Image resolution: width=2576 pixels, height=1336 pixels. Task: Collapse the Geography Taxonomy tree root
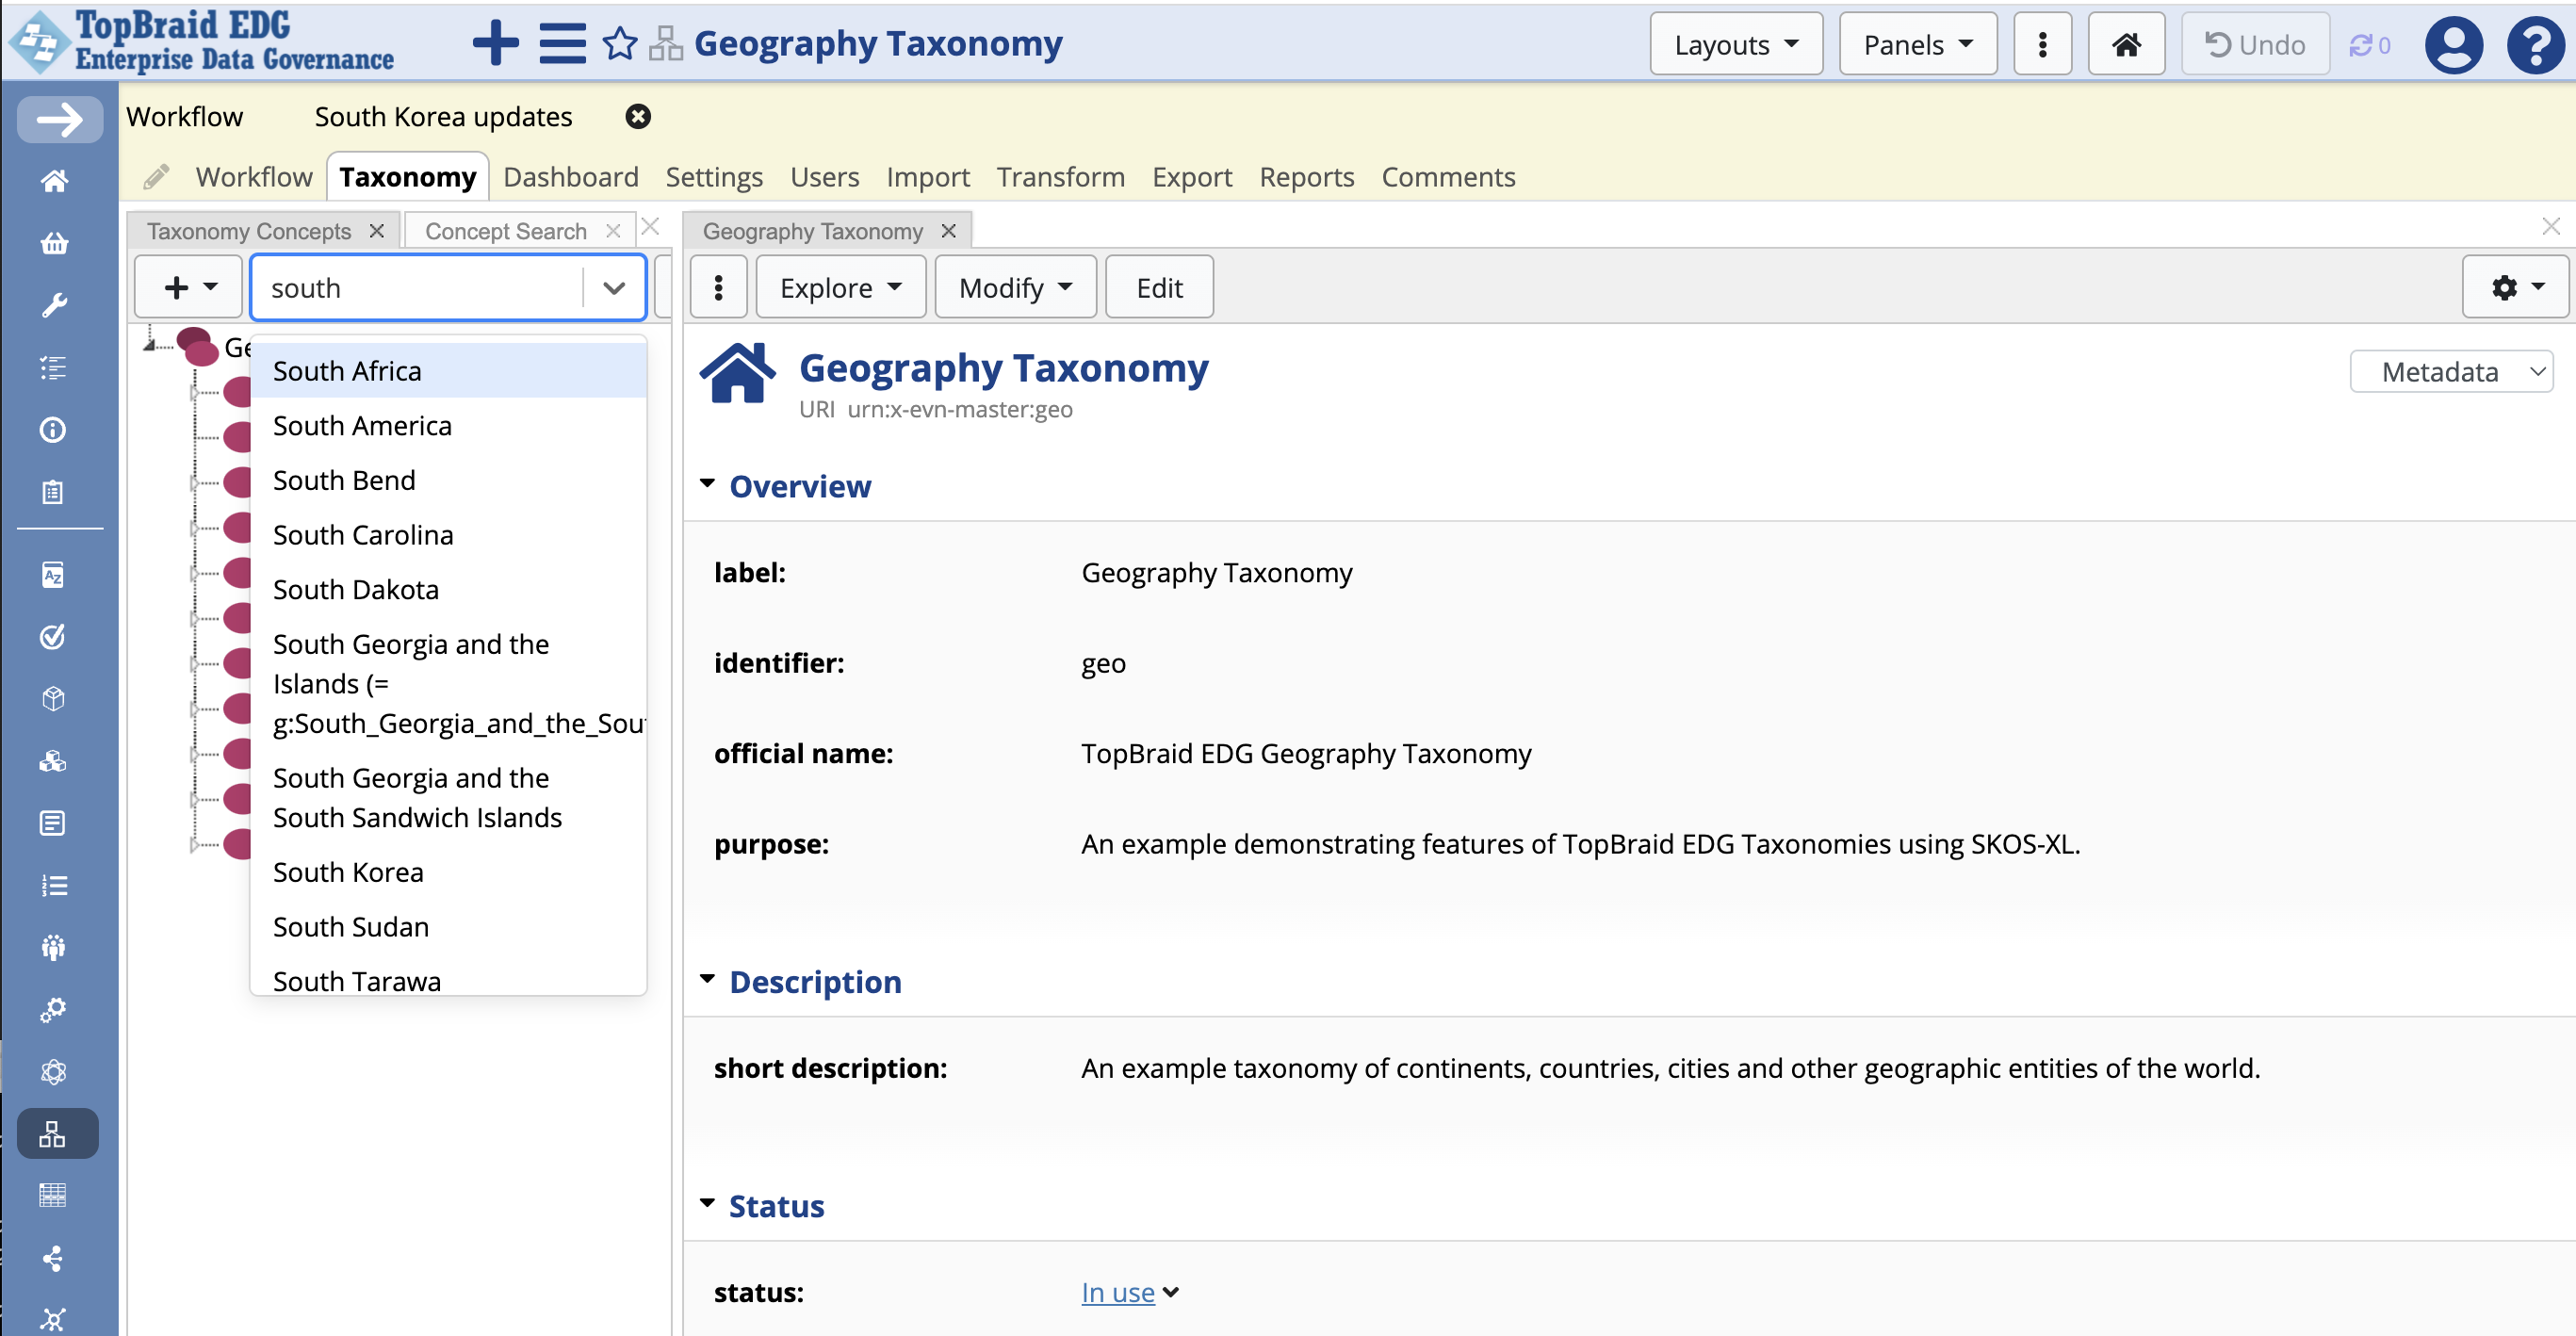point(150,345)
